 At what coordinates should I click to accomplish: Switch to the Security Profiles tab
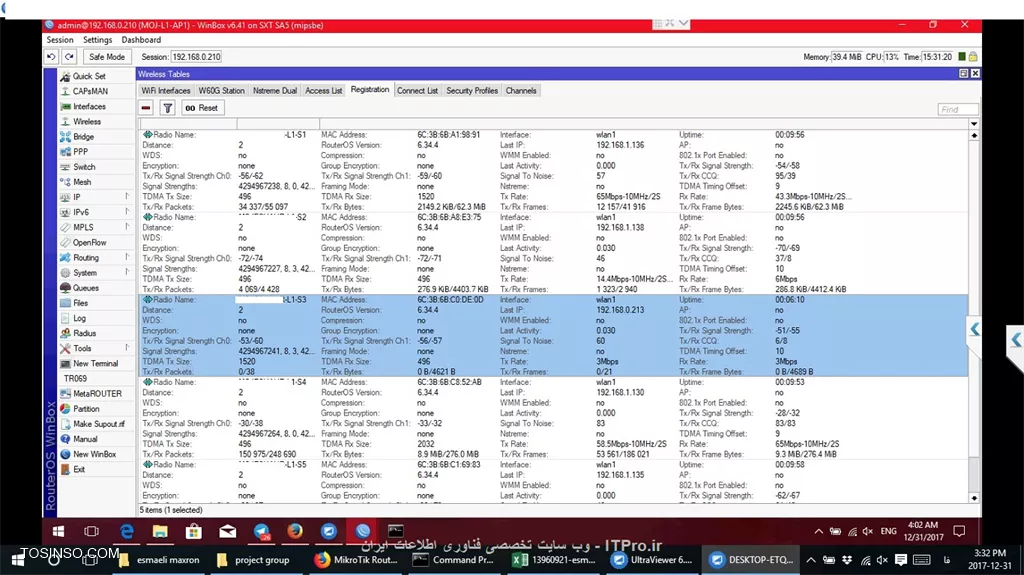click(472, 91)
